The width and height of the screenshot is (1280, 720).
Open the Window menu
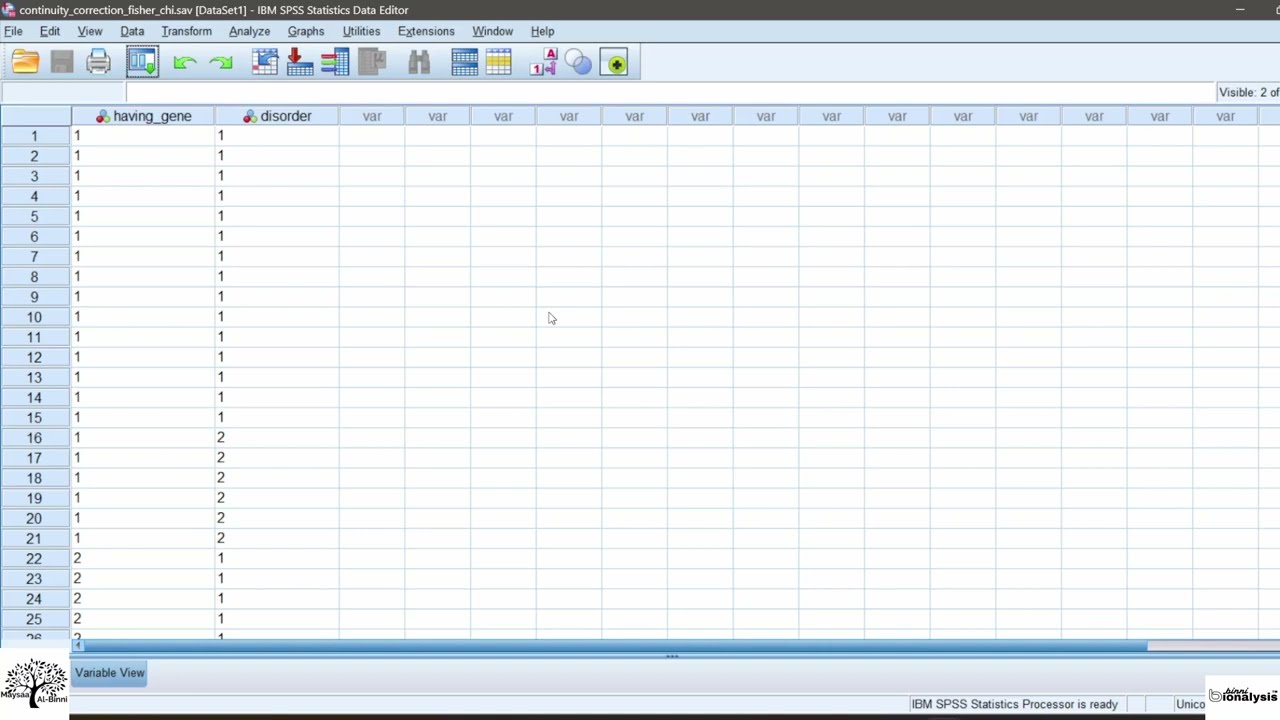[x=492, y=31]
